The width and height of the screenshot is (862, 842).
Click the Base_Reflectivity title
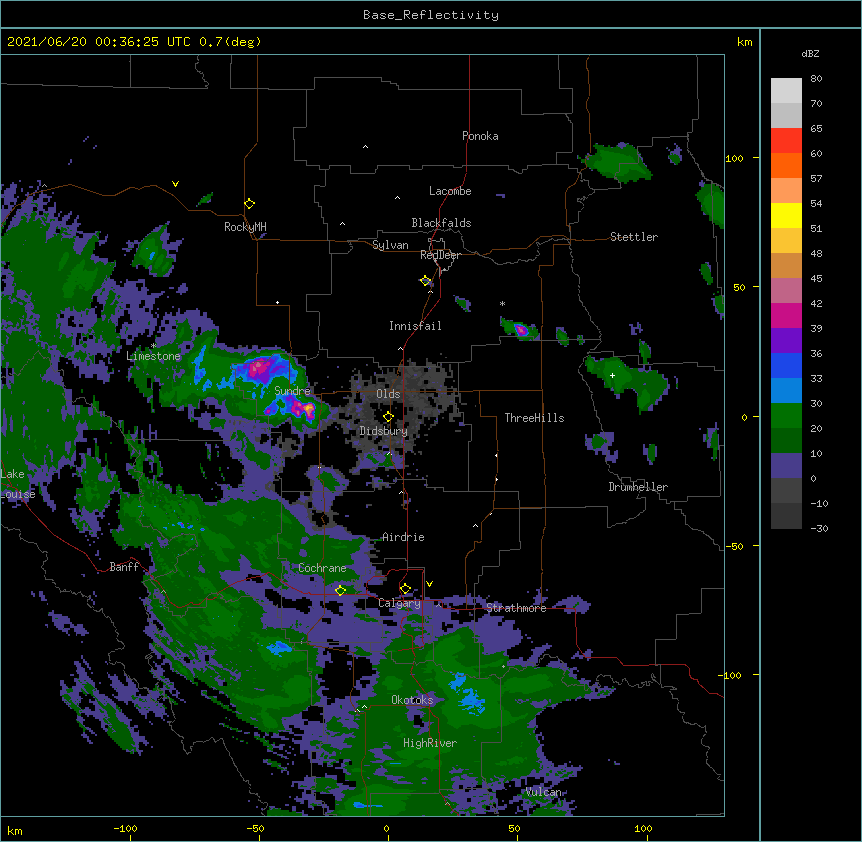(431, 15)
